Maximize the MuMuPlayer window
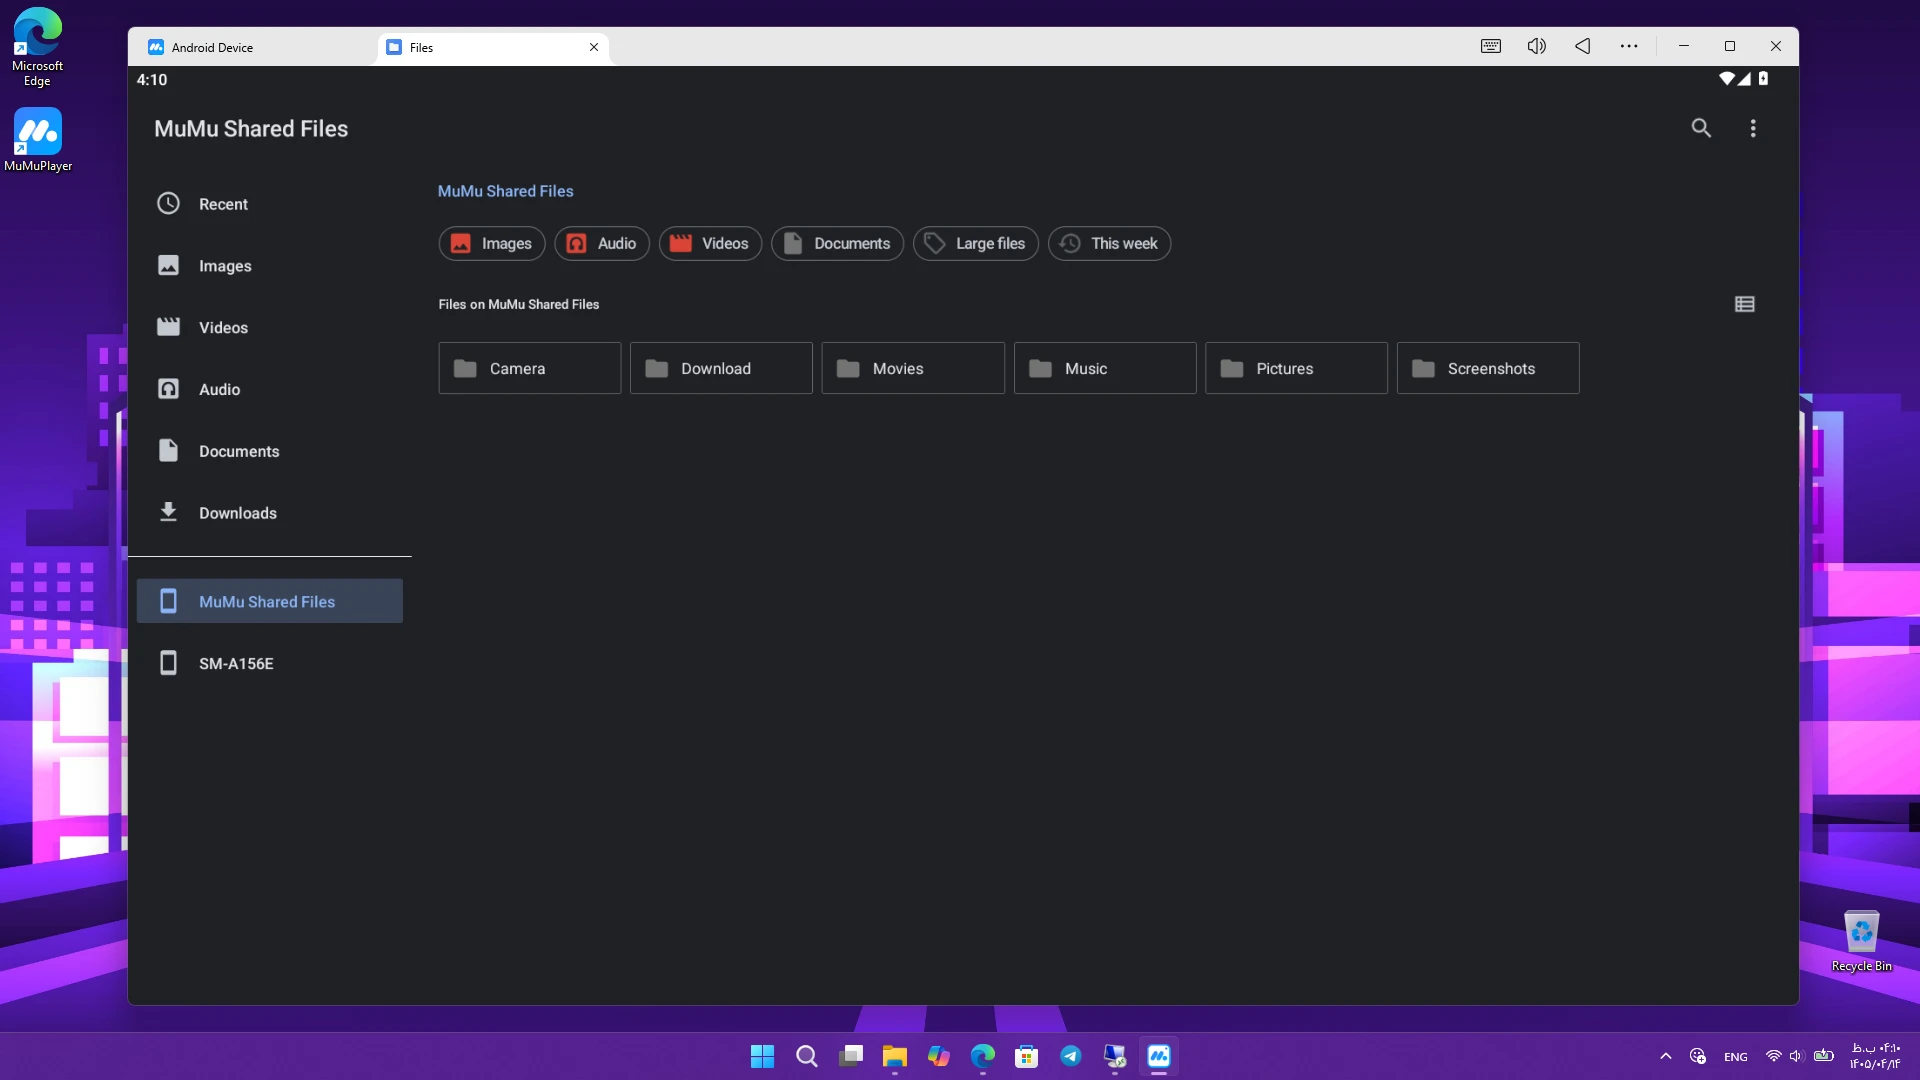The width and height of the screenshot is (1920, 1080). click(1730, 46)
